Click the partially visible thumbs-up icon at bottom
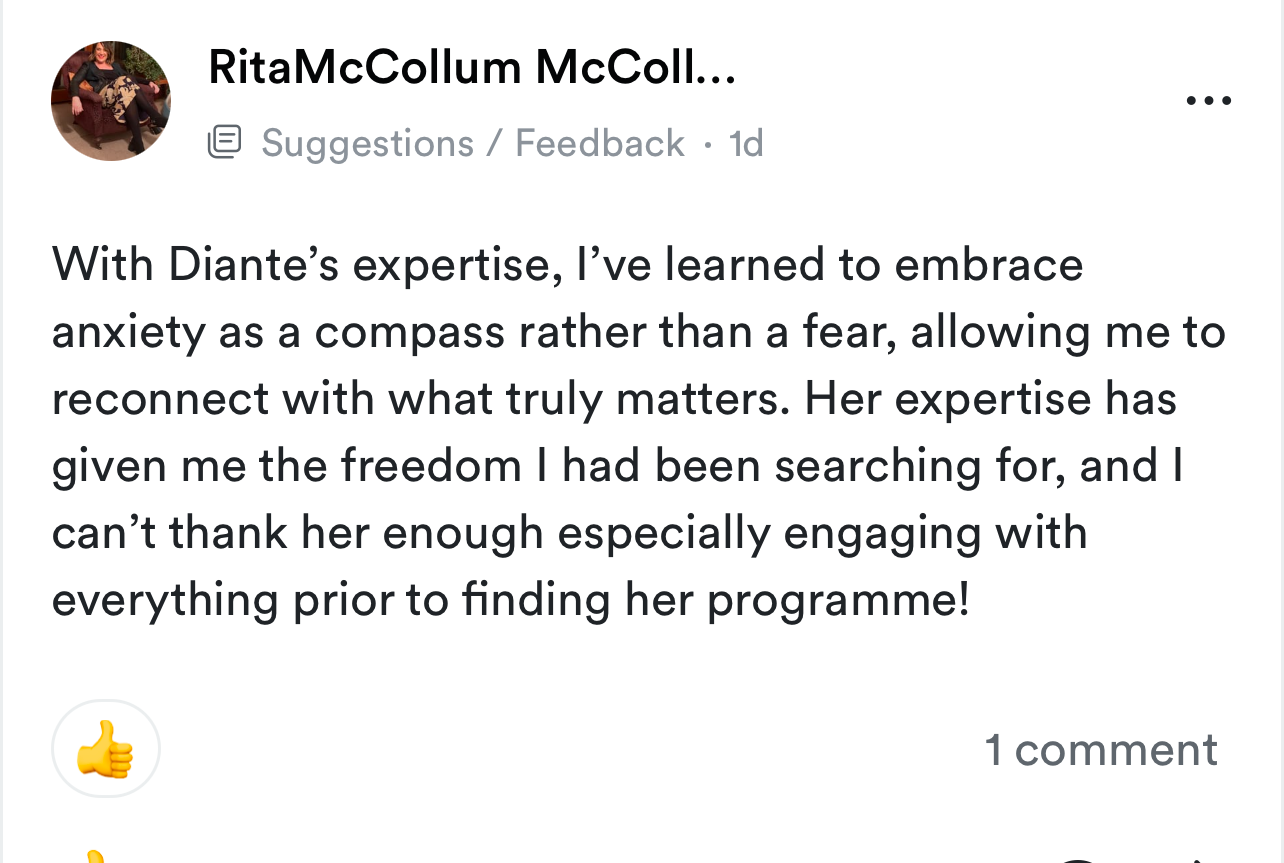This screenshot has height=863, width=1284. (93, 855)
